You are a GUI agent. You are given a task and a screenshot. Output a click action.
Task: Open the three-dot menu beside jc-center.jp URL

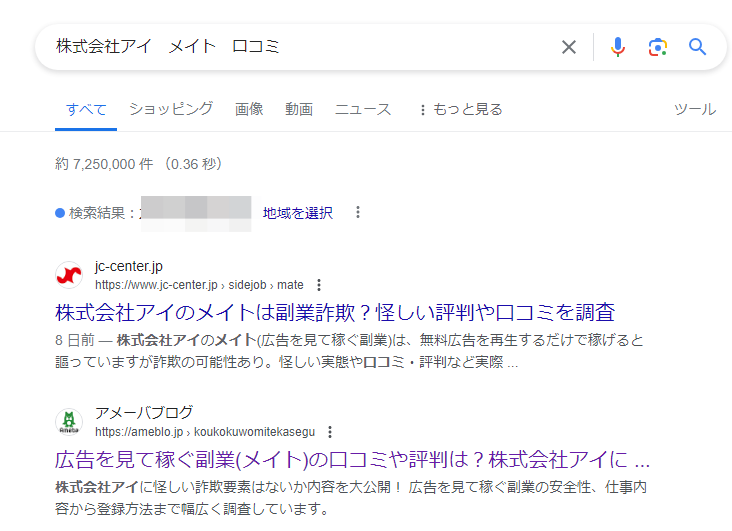(x=318, y=285)
